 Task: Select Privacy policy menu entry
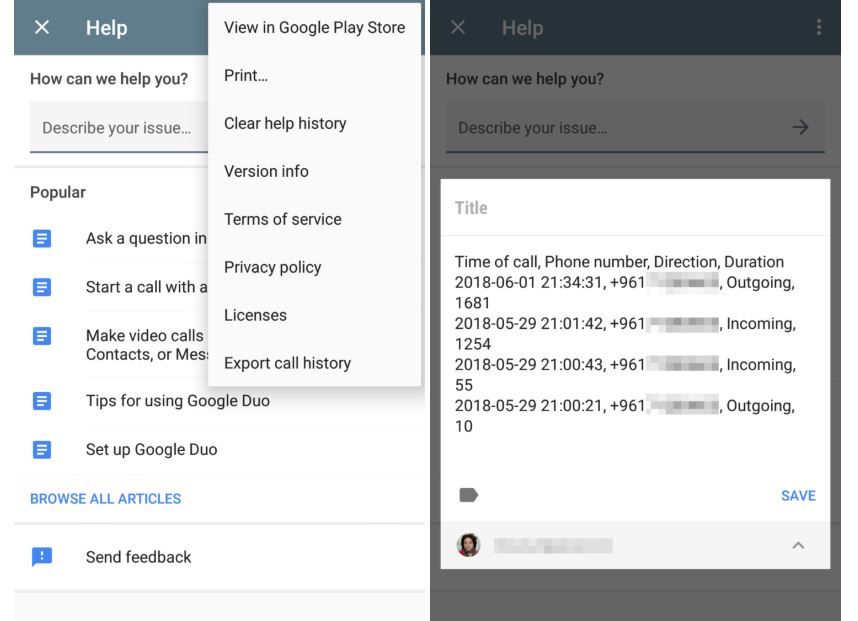tap(272, 267)
